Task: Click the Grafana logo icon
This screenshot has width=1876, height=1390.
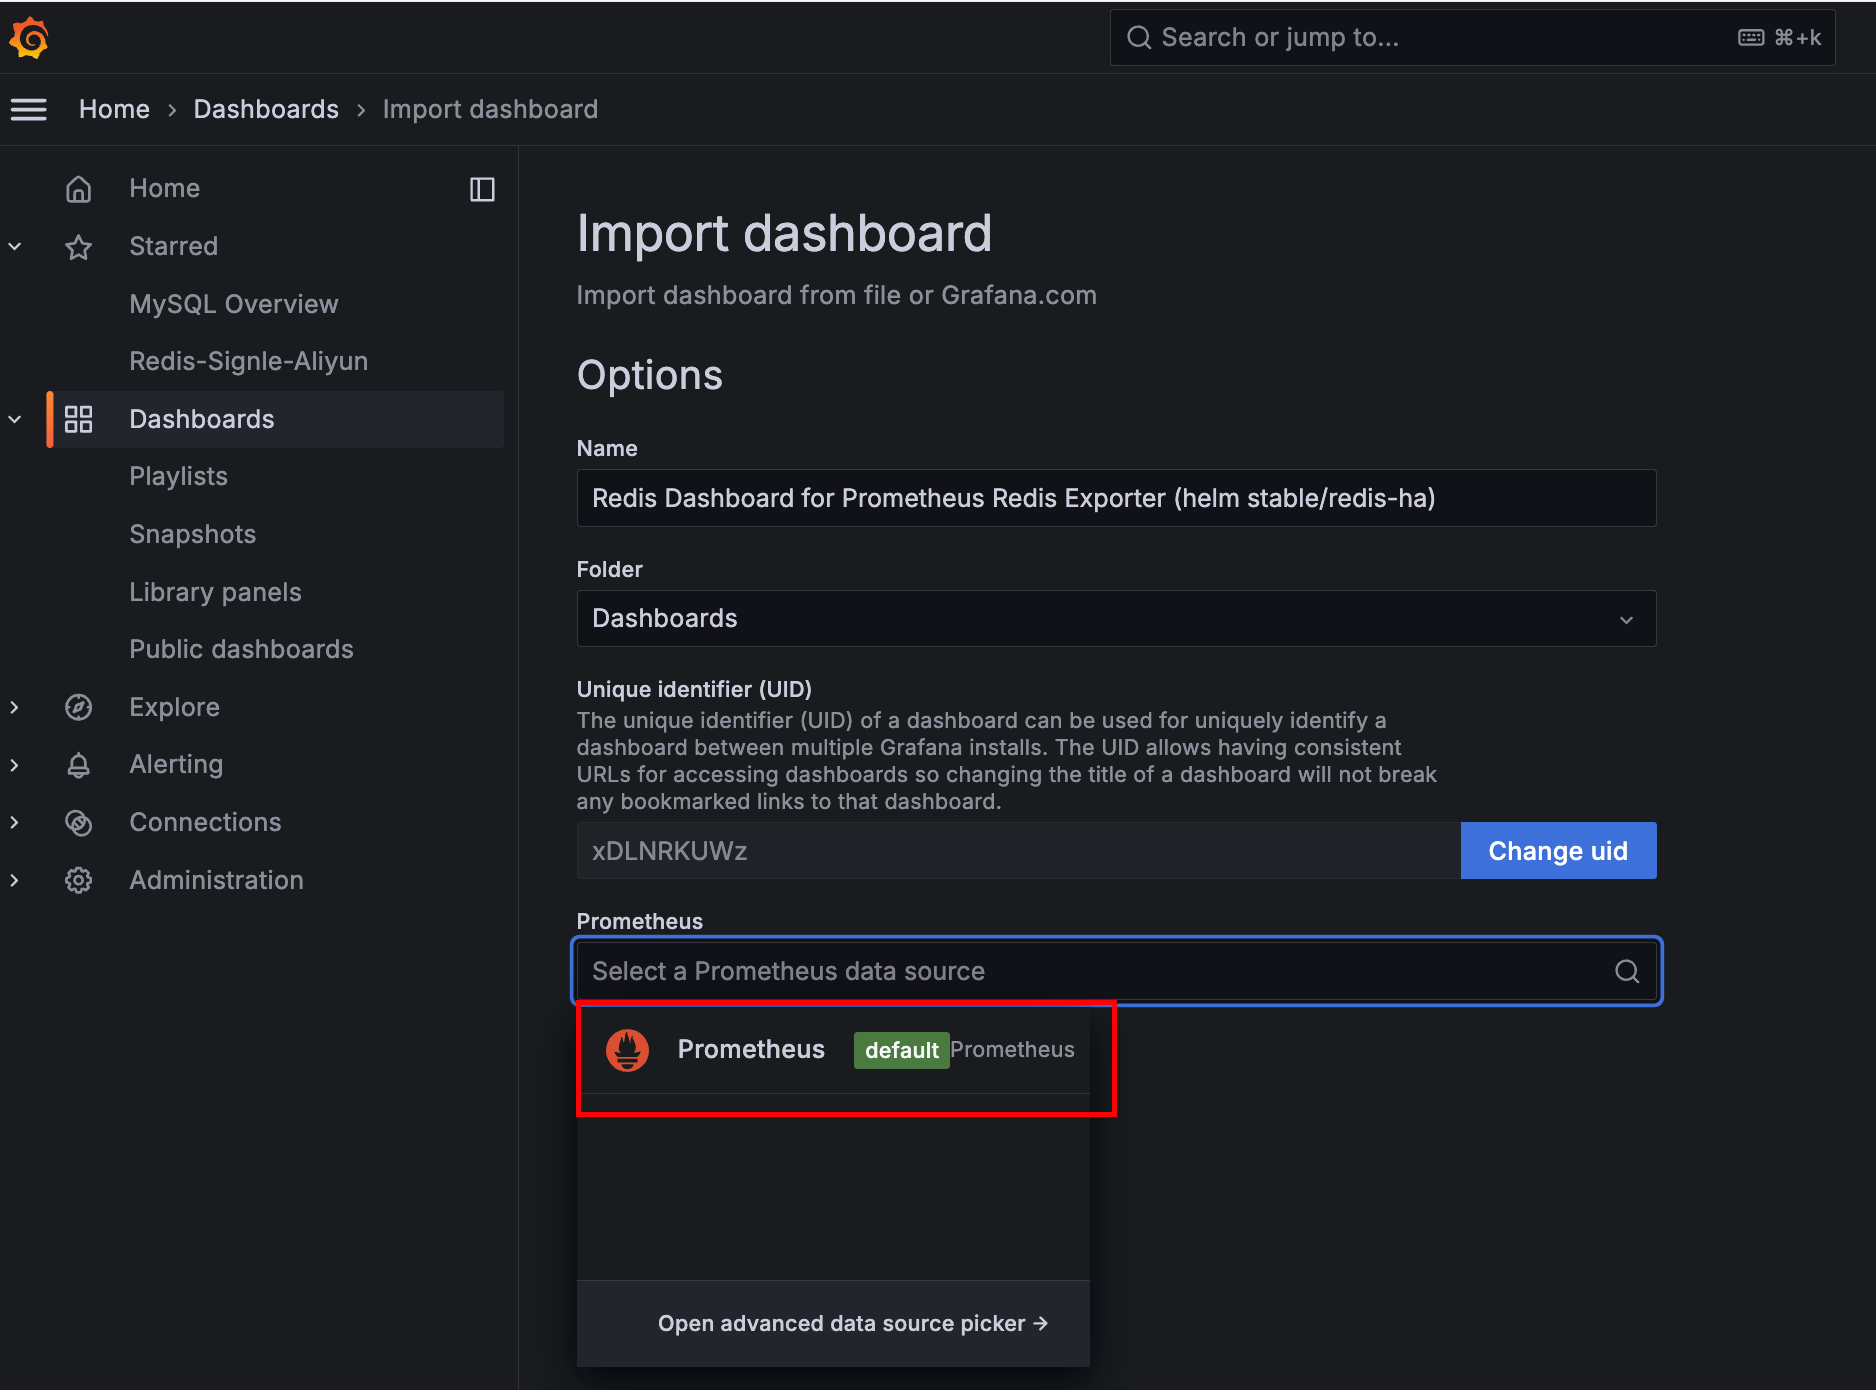Action: [x=29, y=38]
